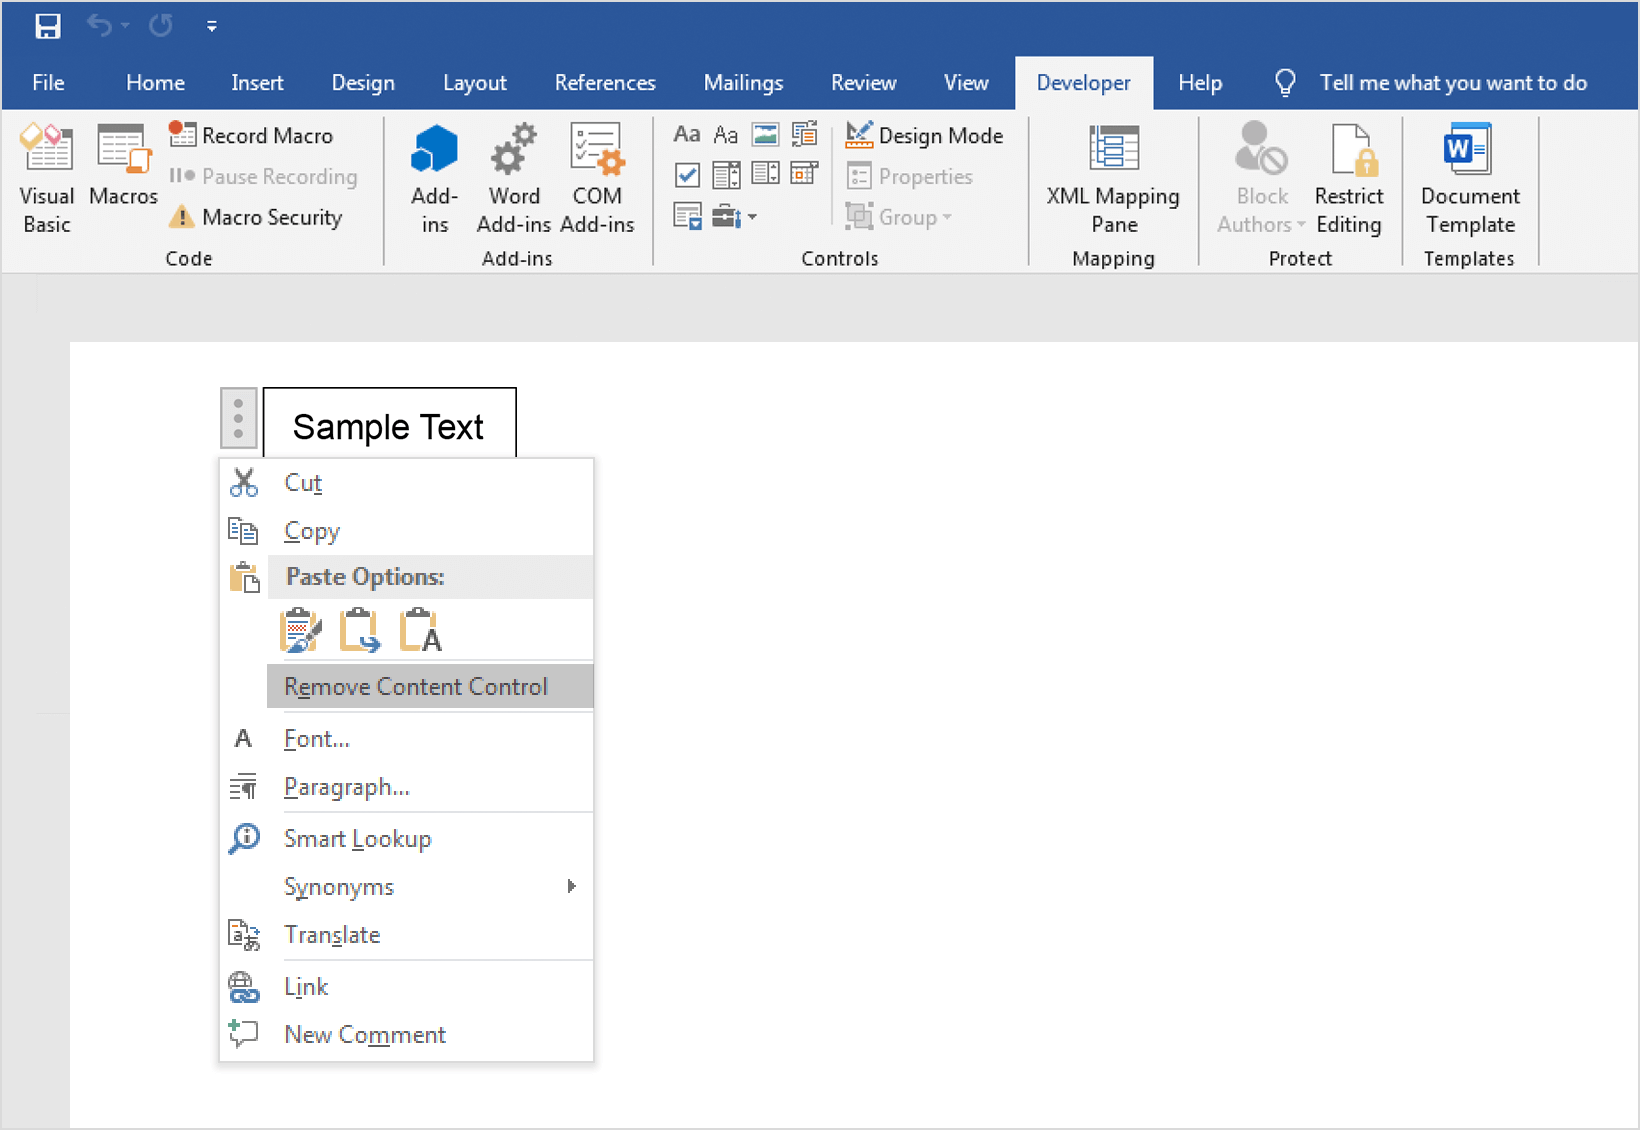1640x1130 pixels.
Task: Open the File tab
Action: click(x=48, y=83)
